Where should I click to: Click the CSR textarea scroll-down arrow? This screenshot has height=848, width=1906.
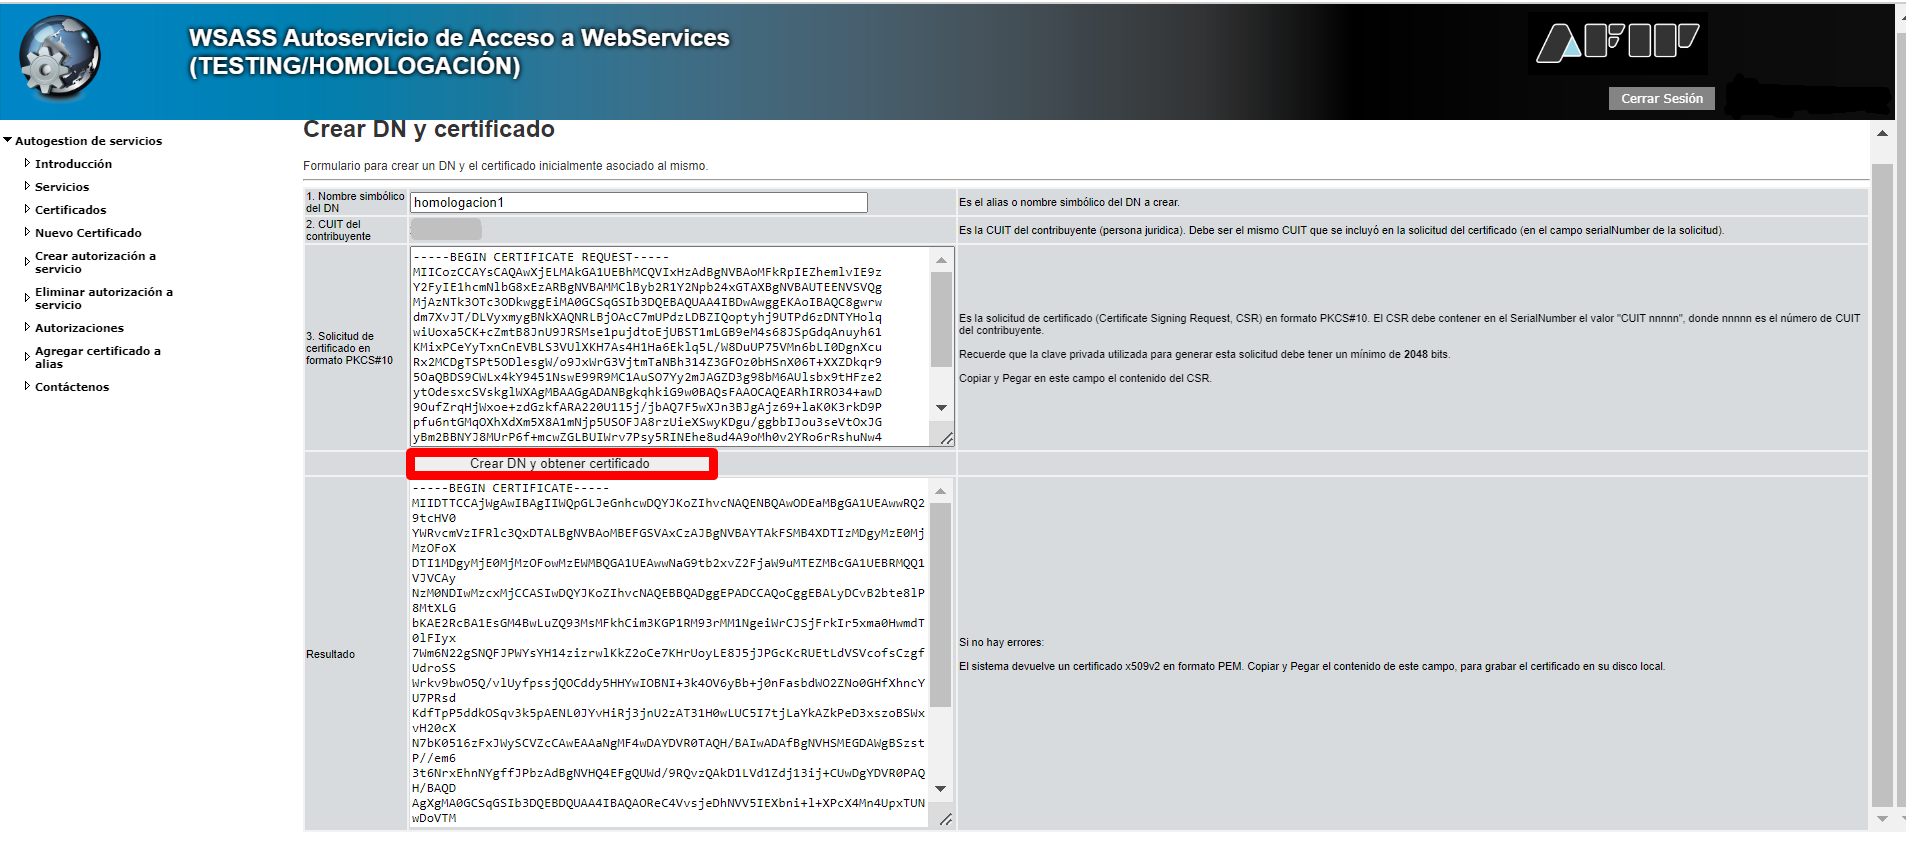(941, 407)
